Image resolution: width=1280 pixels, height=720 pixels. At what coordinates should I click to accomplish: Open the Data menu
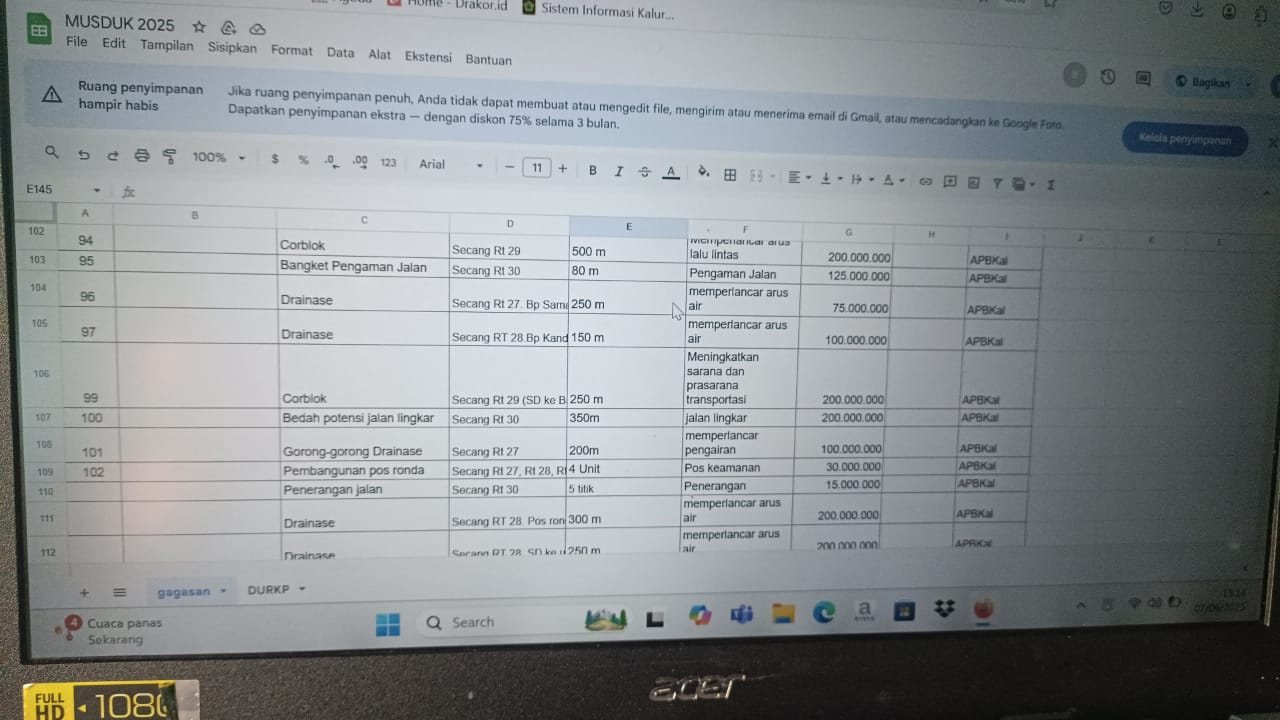tap(340, 52)
